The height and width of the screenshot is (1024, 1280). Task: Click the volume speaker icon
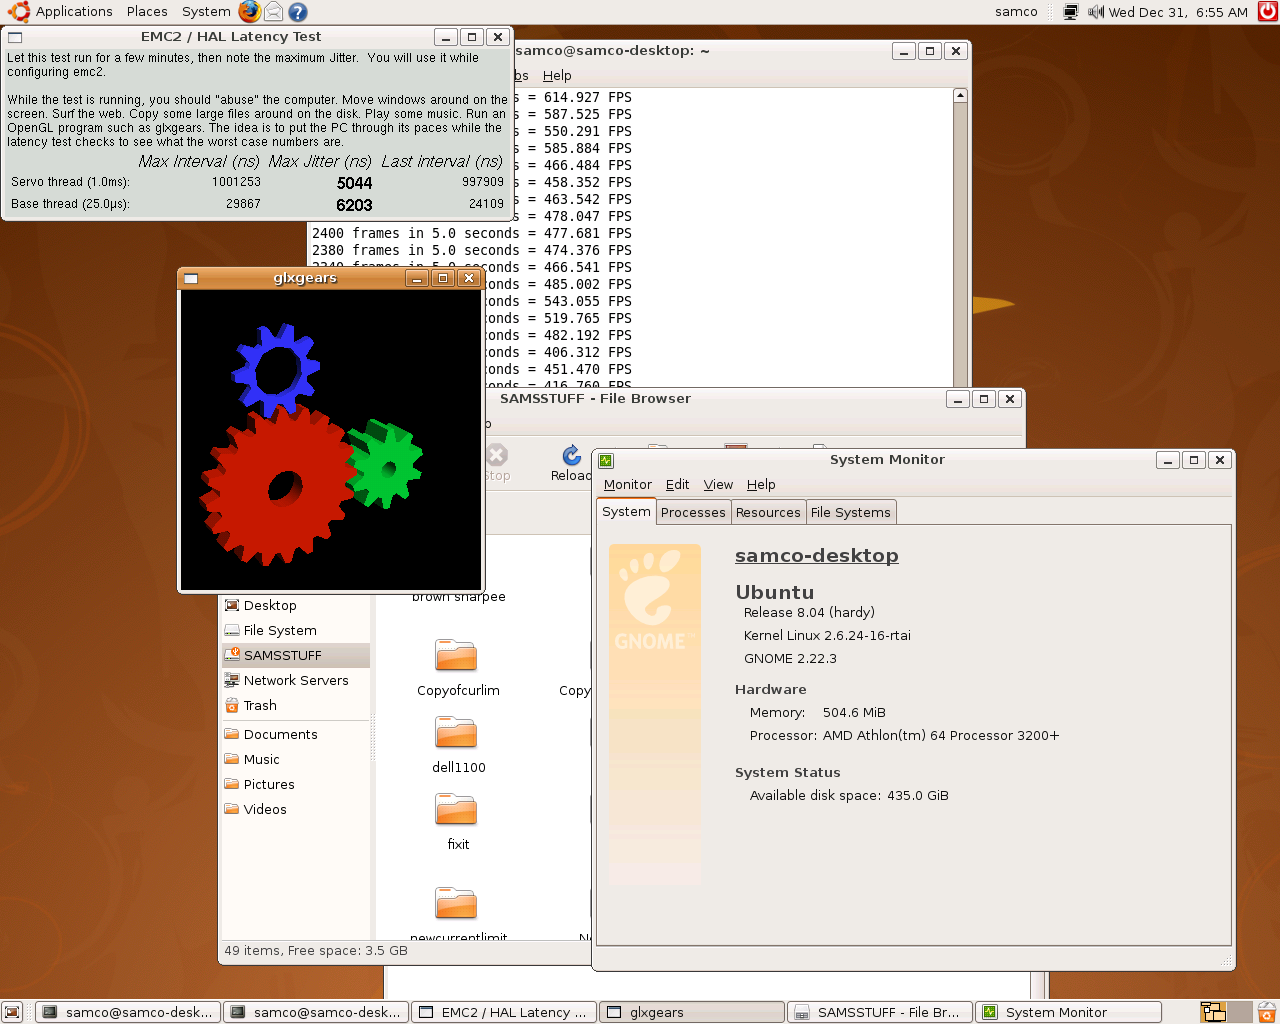click(1096, 12)
